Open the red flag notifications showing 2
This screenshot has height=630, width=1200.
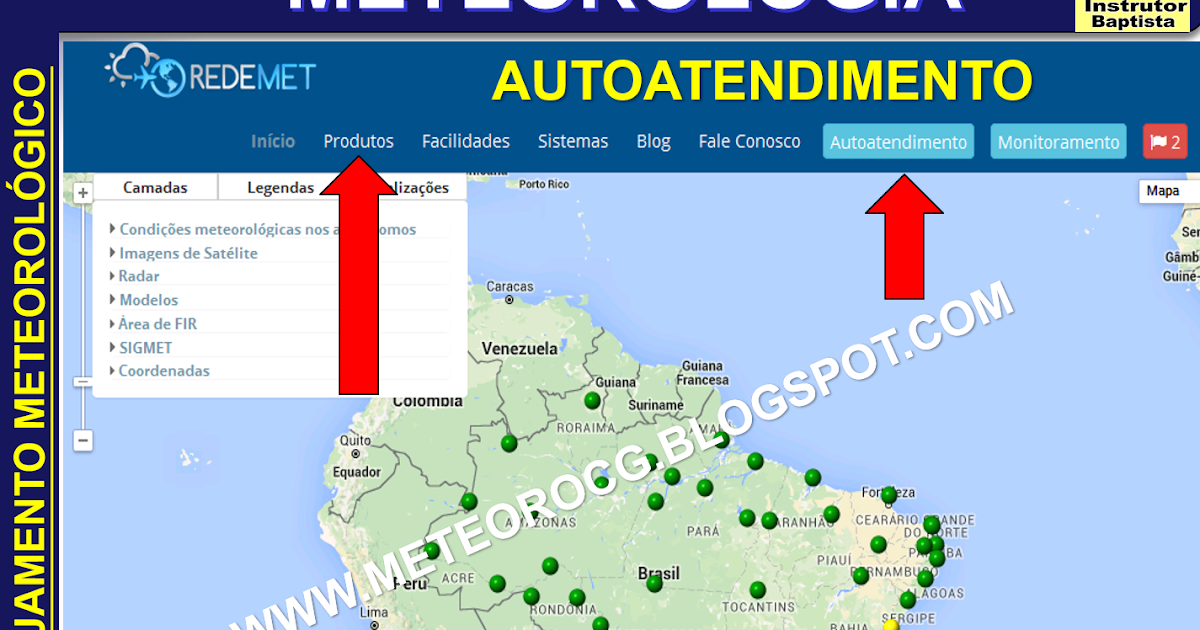click(x=1164, y=141)
